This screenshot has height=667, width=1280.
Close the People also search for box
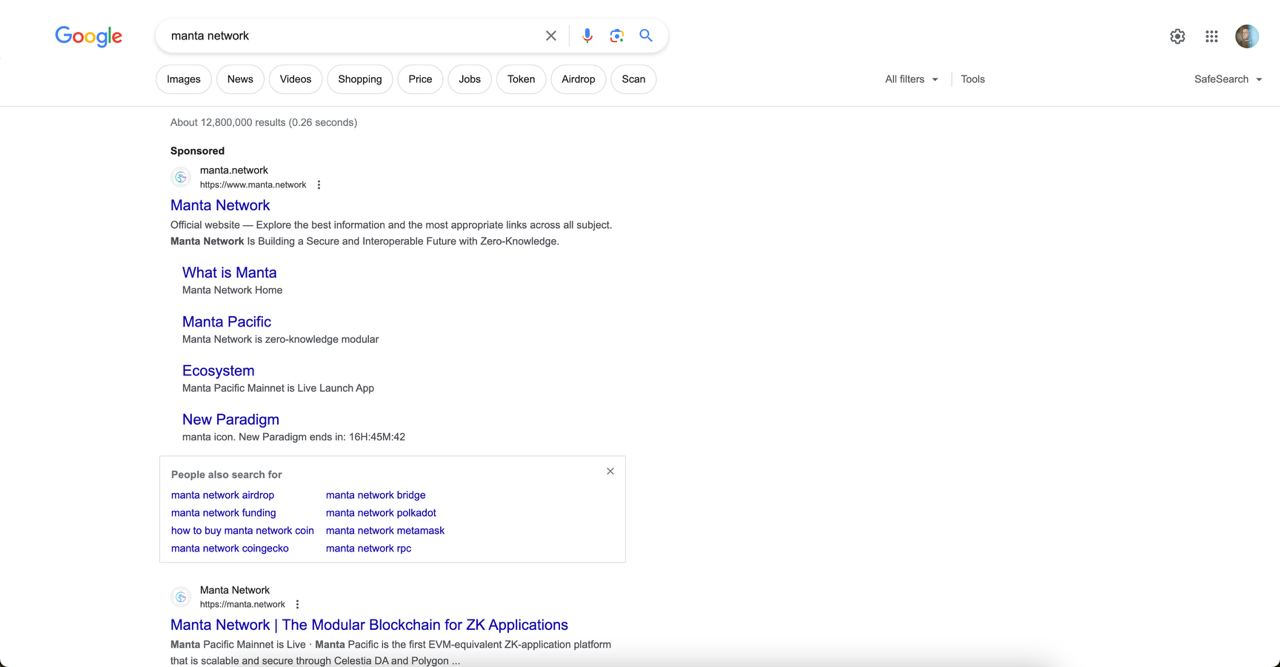[x=610, y=471]
